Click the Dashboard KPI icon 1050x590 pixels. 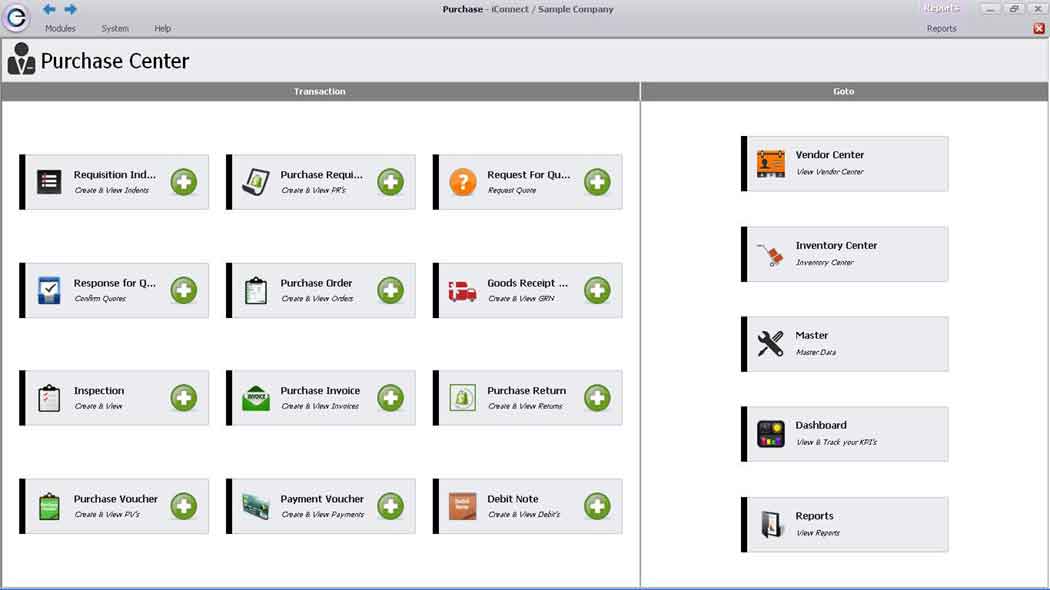tap(770, 434)
